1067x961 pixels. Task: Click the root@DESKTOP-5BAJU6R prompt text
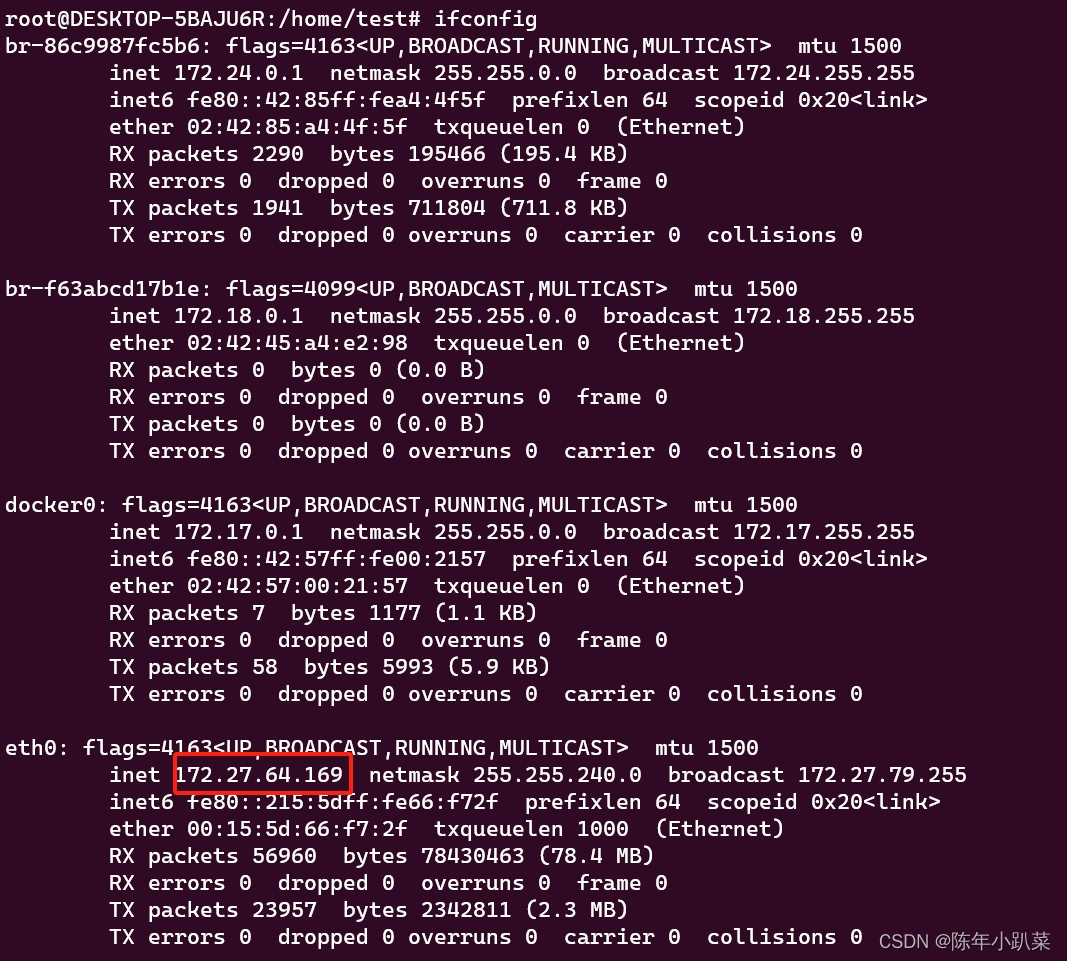[135, 19]
